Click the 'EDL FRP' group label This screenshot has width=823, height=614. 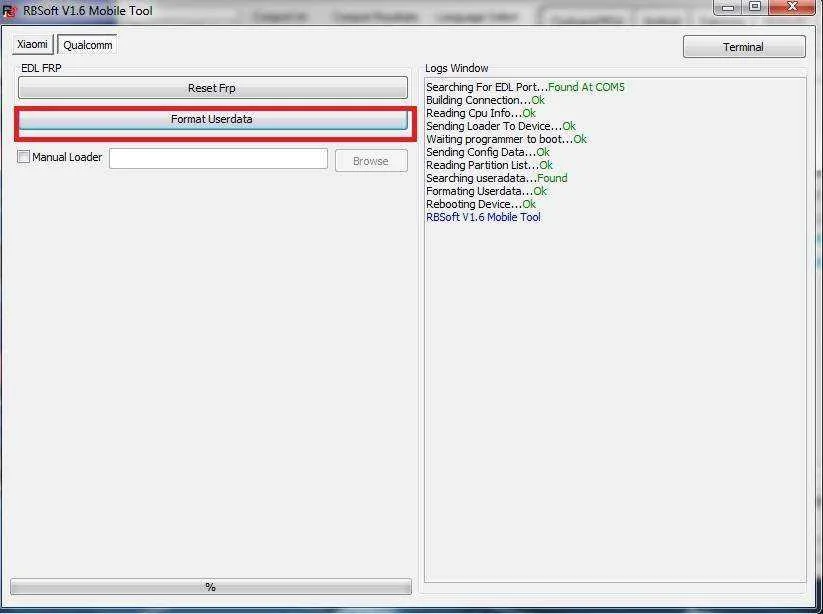[41, 68]
